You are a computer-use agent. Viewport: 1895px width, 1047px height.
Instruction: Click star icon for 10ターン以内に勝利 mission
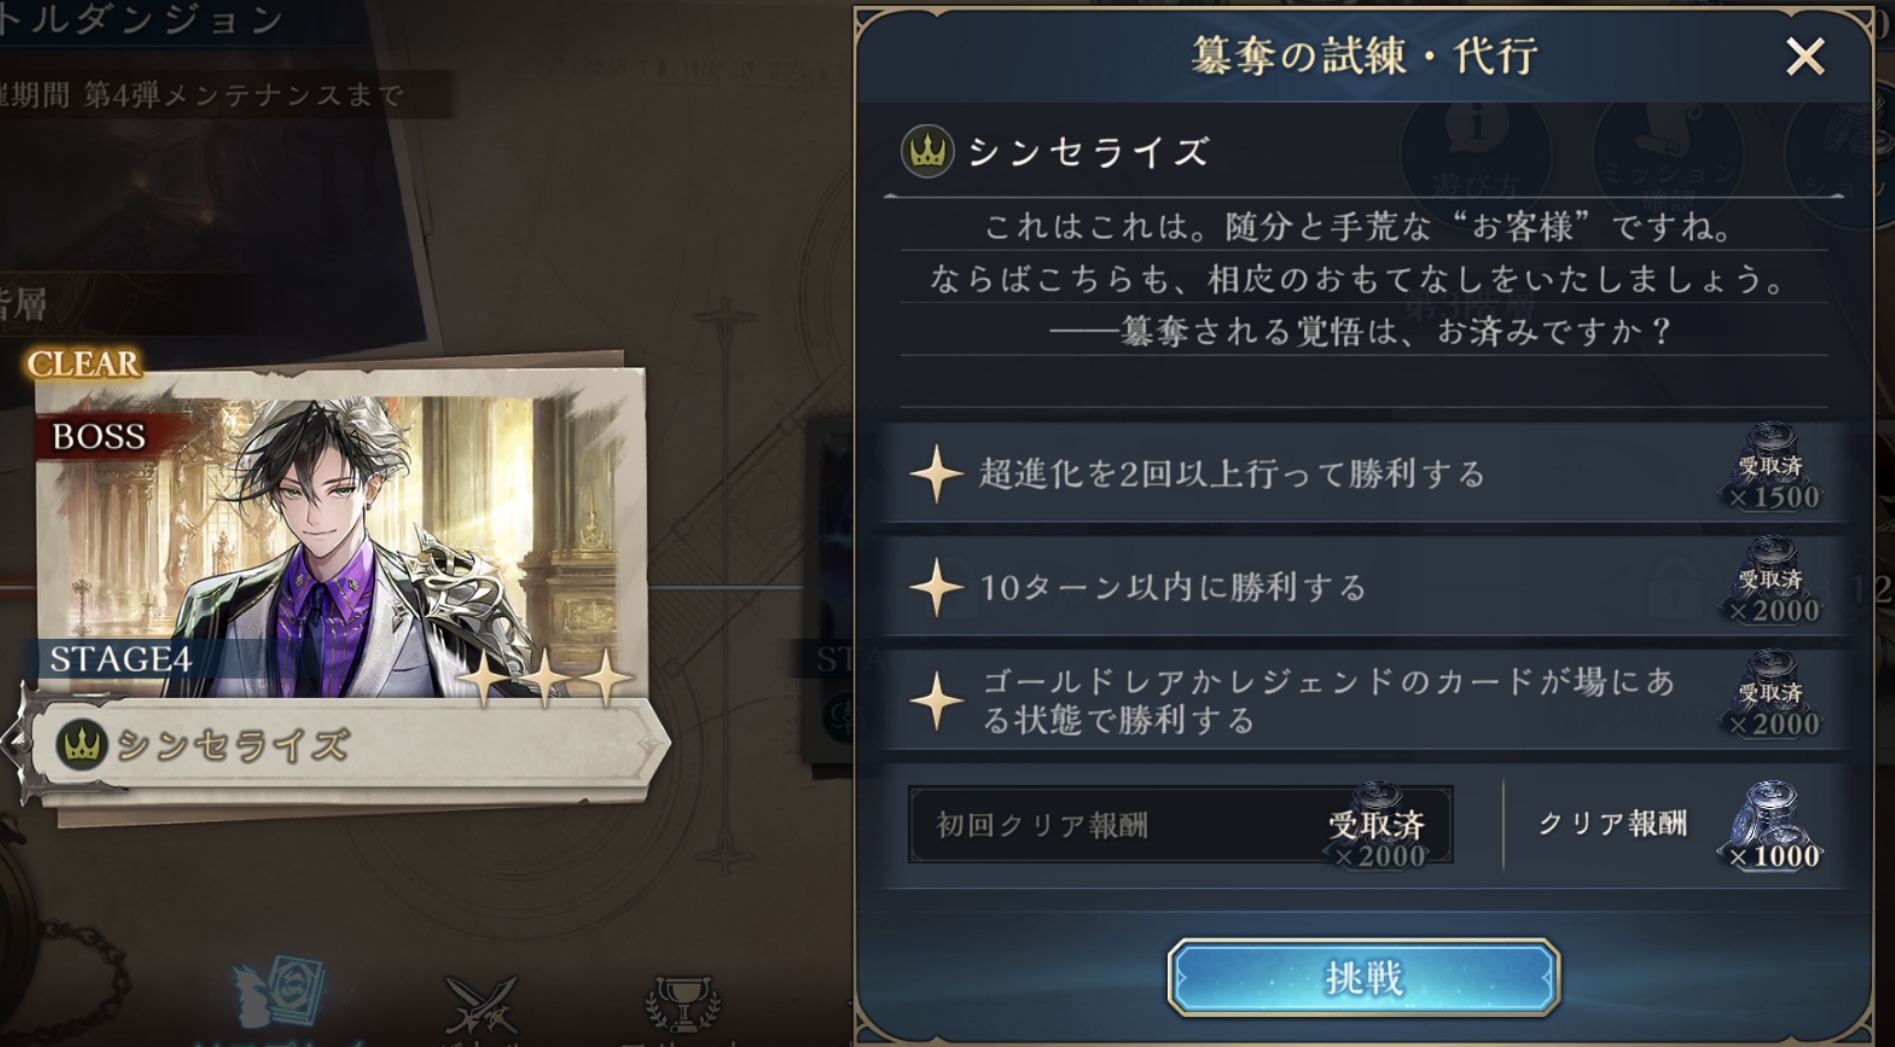(x=936, y=587)
